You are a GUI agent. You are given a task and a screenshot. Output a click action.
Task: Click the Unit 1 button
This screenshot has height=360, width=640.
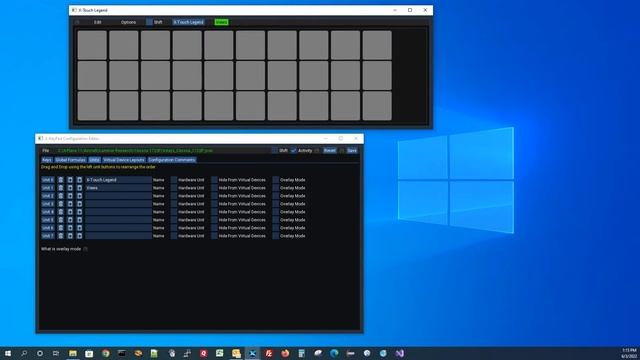48,188
